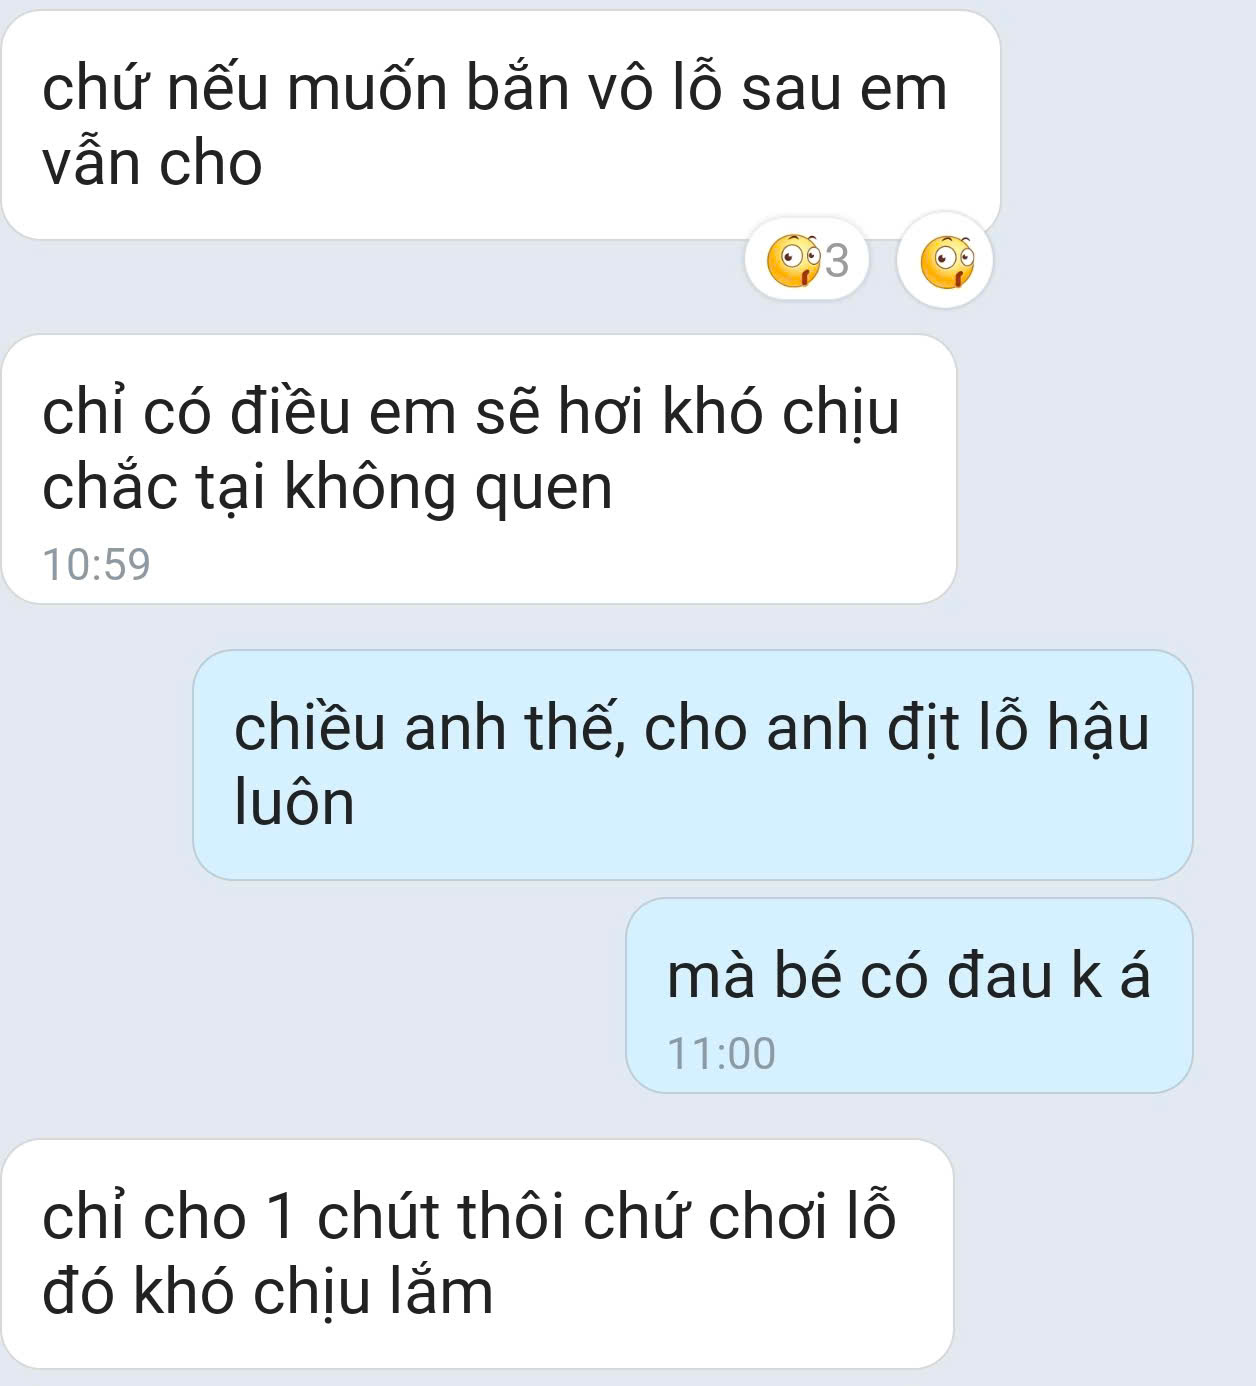Select the last message ending 'khó chịu lắm'

click(x=478, y=1254)
